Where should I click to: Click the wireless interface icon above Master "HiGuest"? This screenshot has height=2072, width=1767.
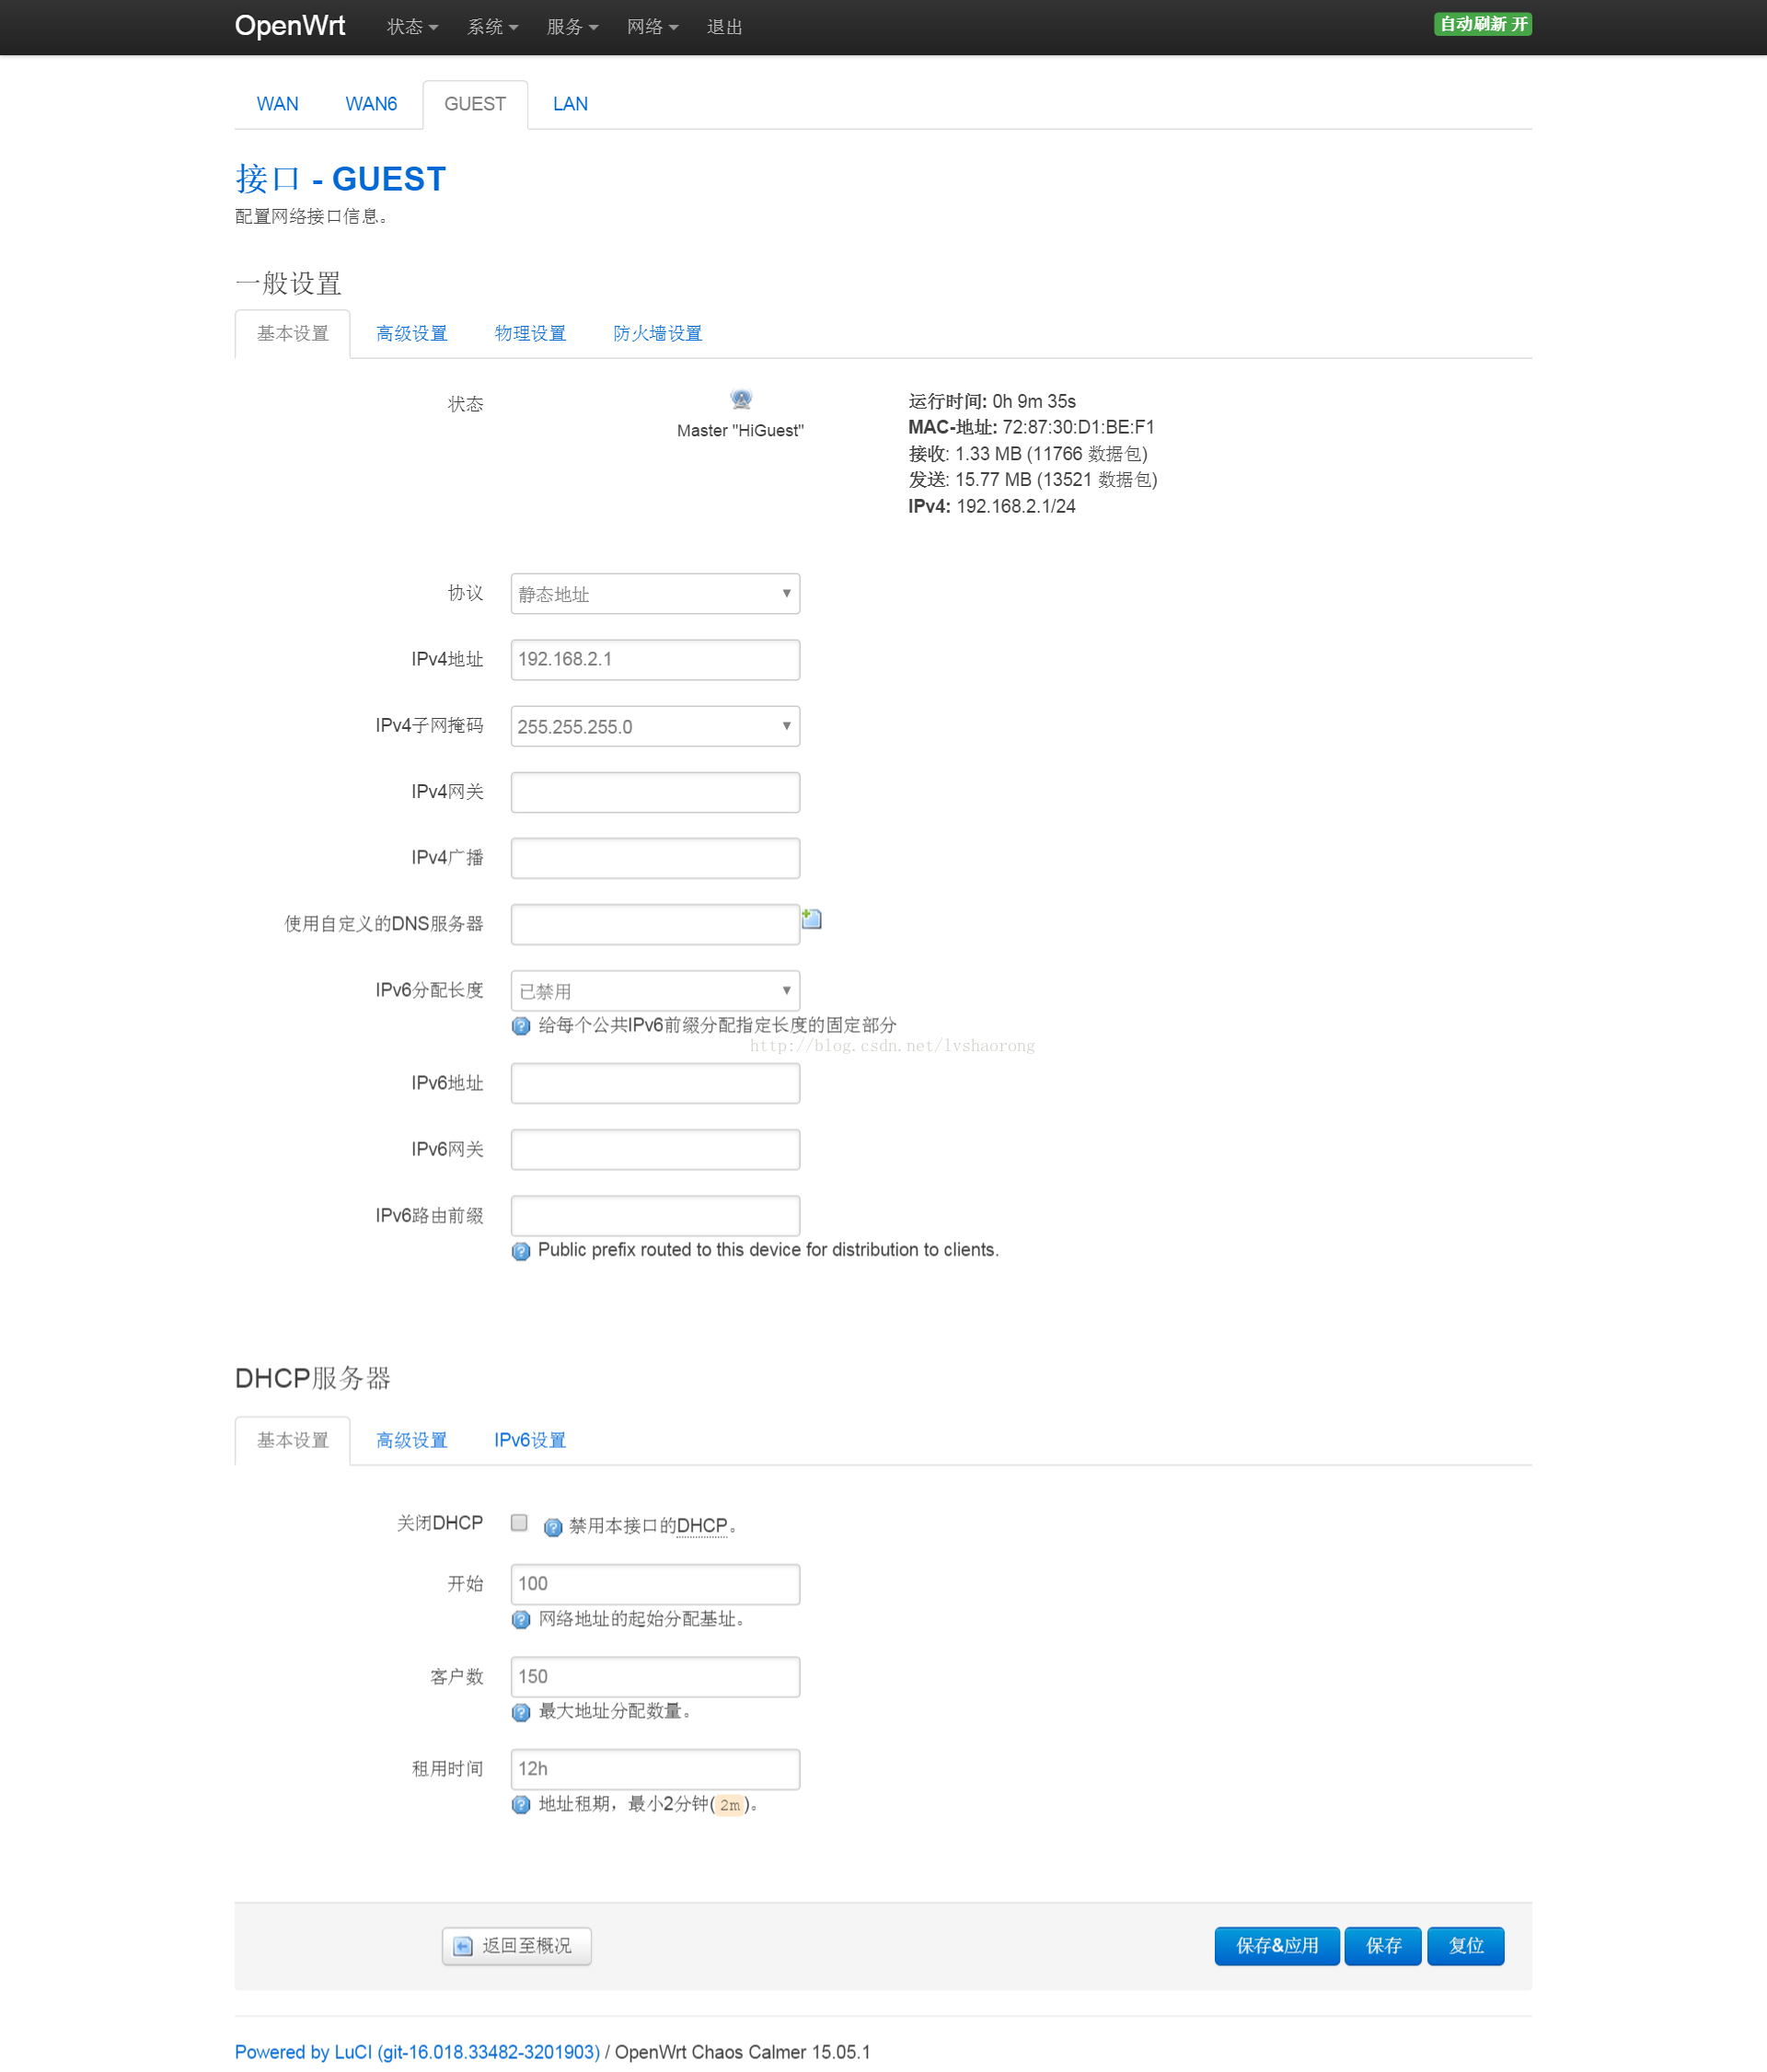pos(740,400)
